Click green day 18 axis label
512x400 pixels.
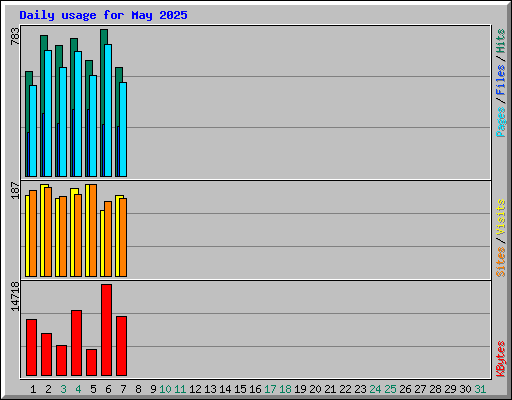coord(285,389)
